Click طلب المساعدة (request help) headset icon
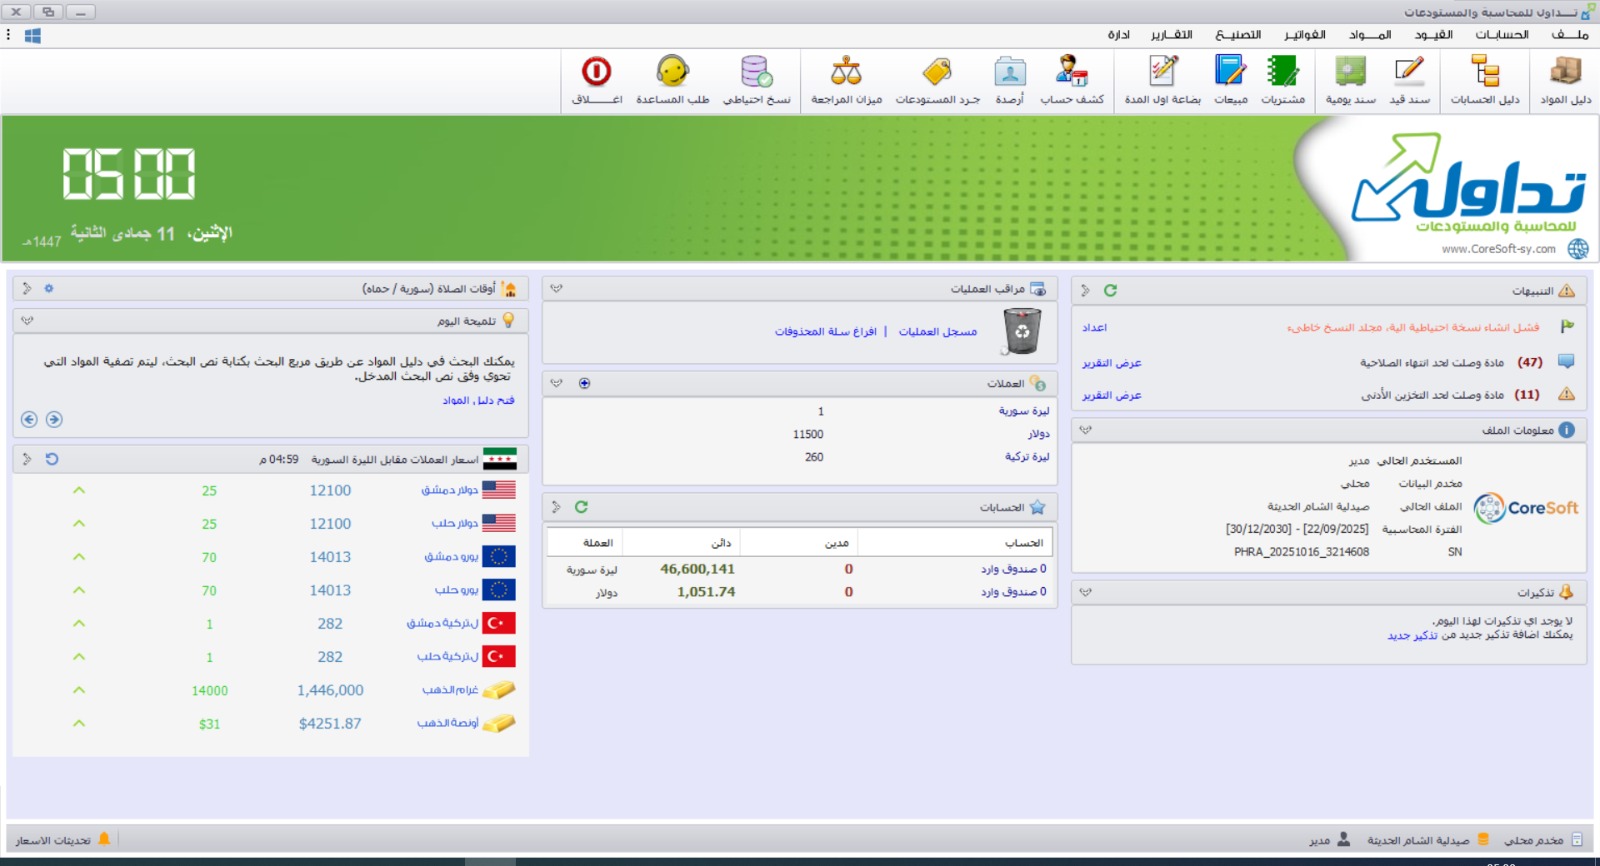 672,80
